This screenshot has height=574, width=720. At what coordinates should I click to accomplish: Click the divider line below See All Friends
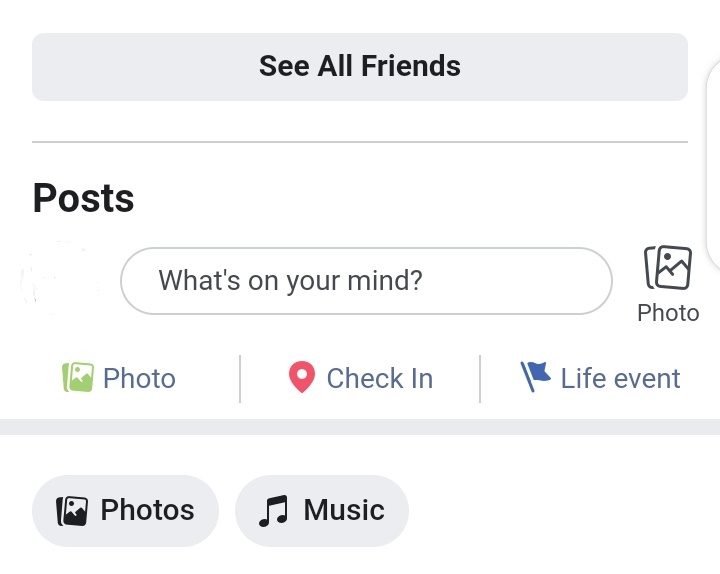tap(360, 142)
